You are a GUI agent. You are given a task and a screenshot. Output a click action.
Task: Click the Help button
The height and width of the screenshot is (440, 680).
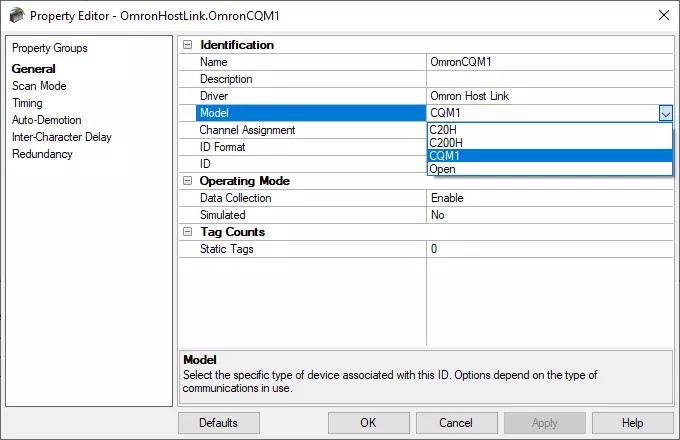(x=633, y=423)
